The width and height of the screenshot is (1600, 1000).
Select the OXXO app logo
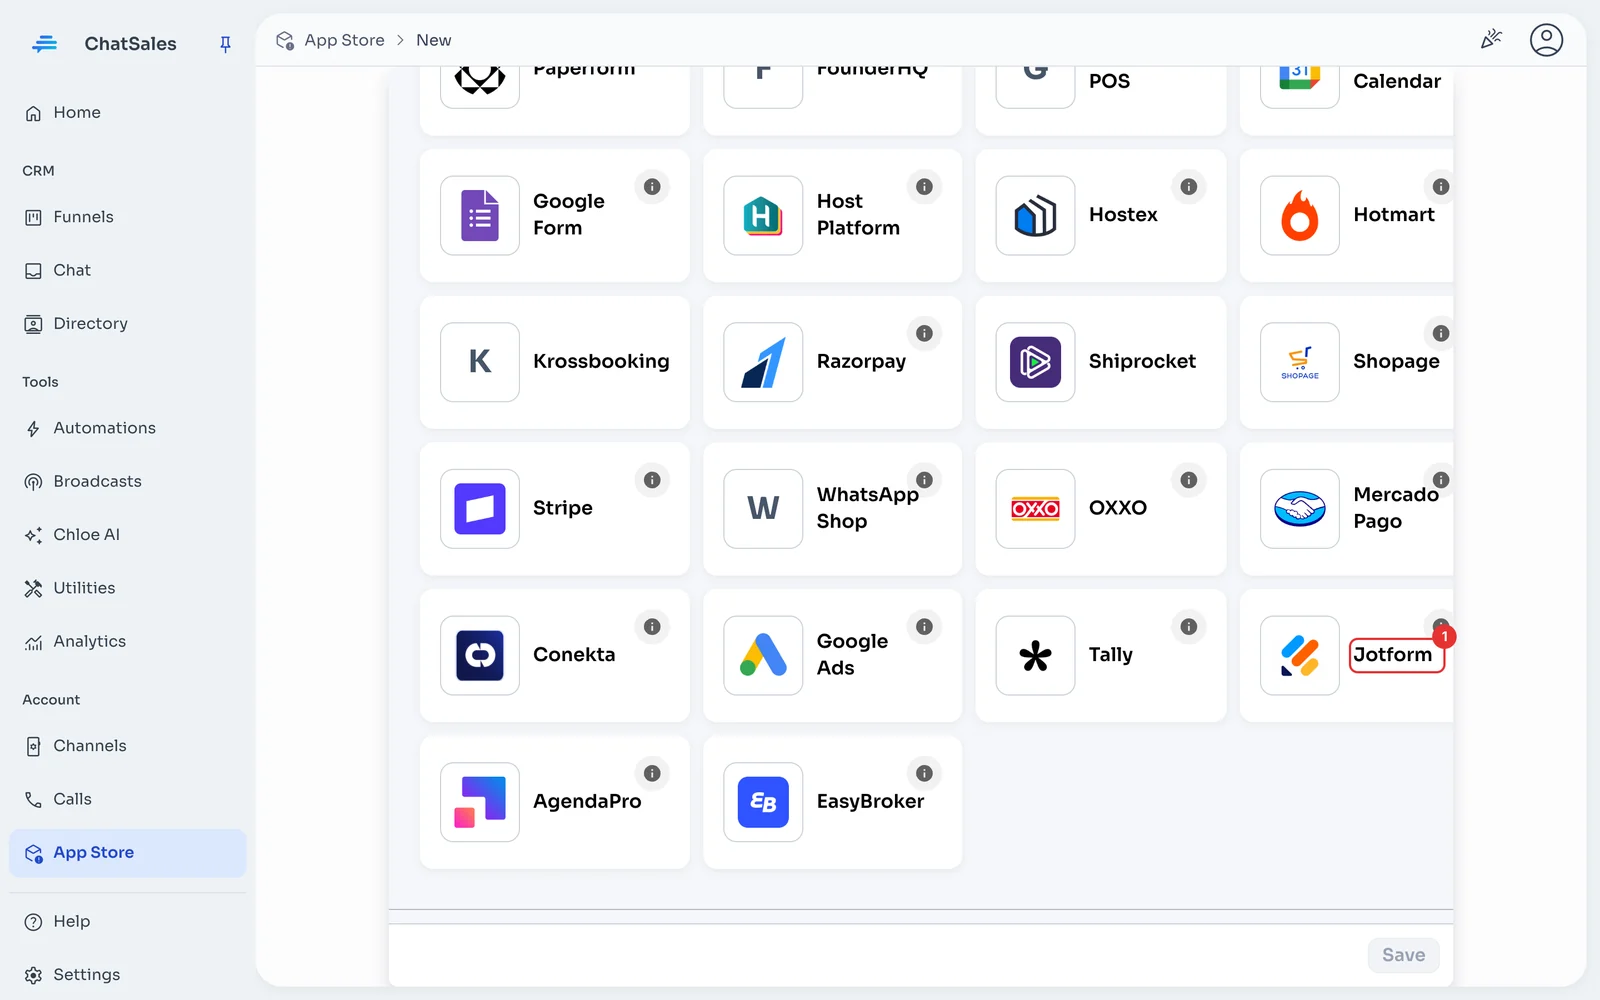click(1035, 508)
